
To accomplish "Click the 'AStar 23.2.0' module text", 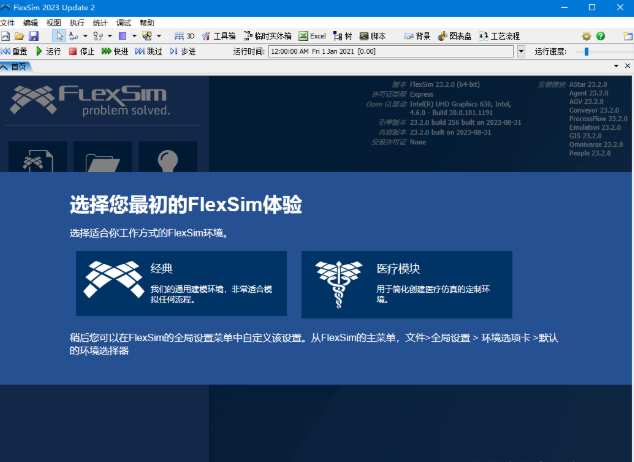I will (x=588, y=84).
